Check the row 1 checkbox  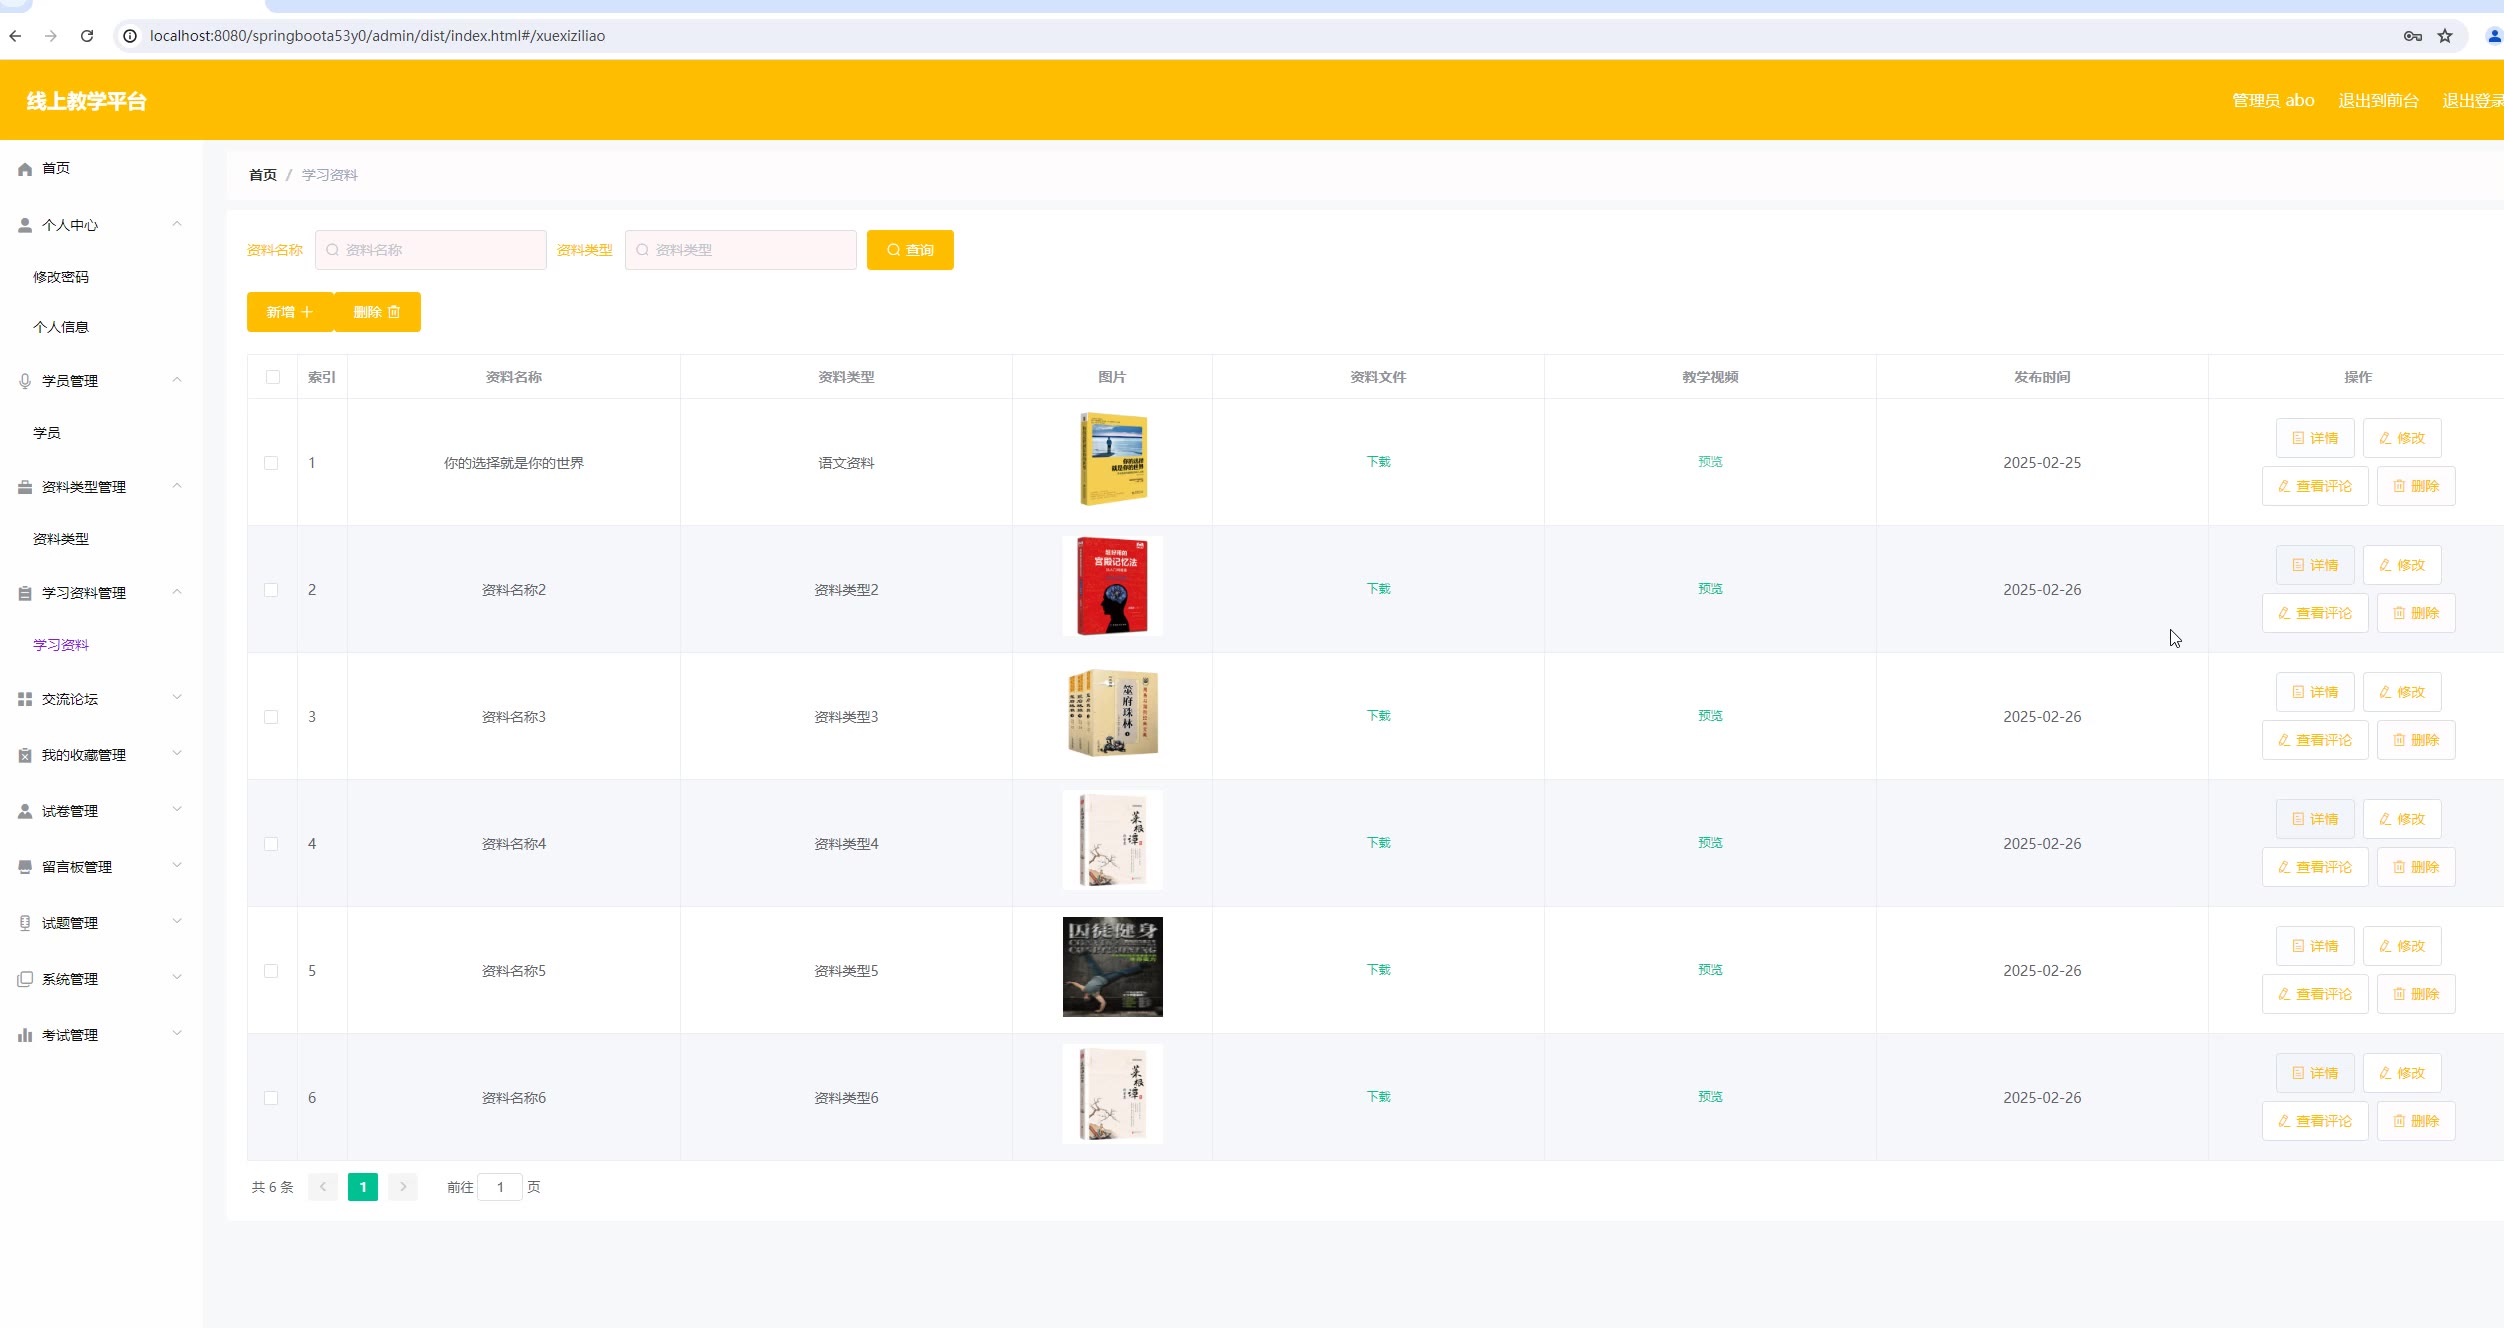tap(271, 463)
